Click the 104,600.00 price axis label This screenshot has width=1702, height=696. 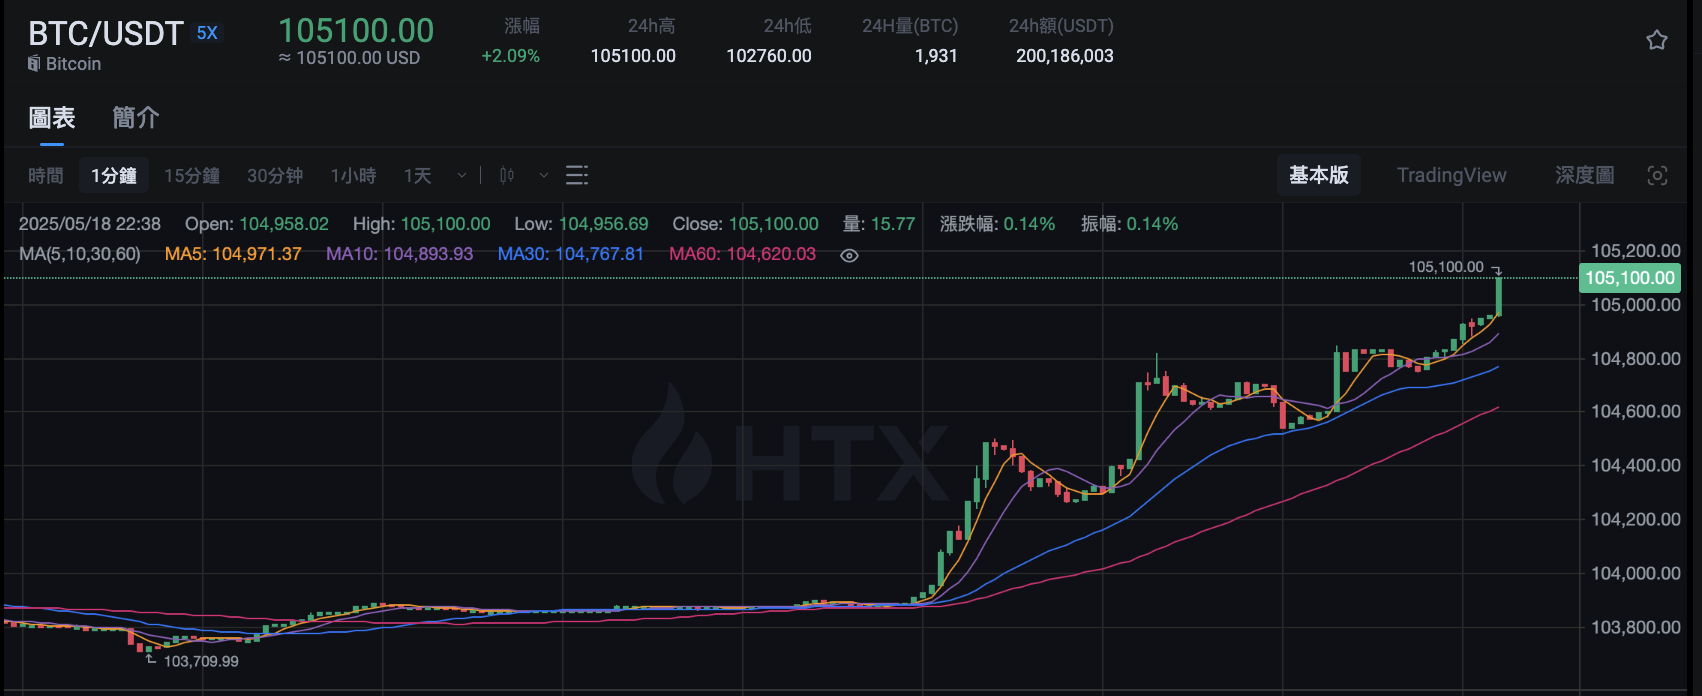(1636, 411)
